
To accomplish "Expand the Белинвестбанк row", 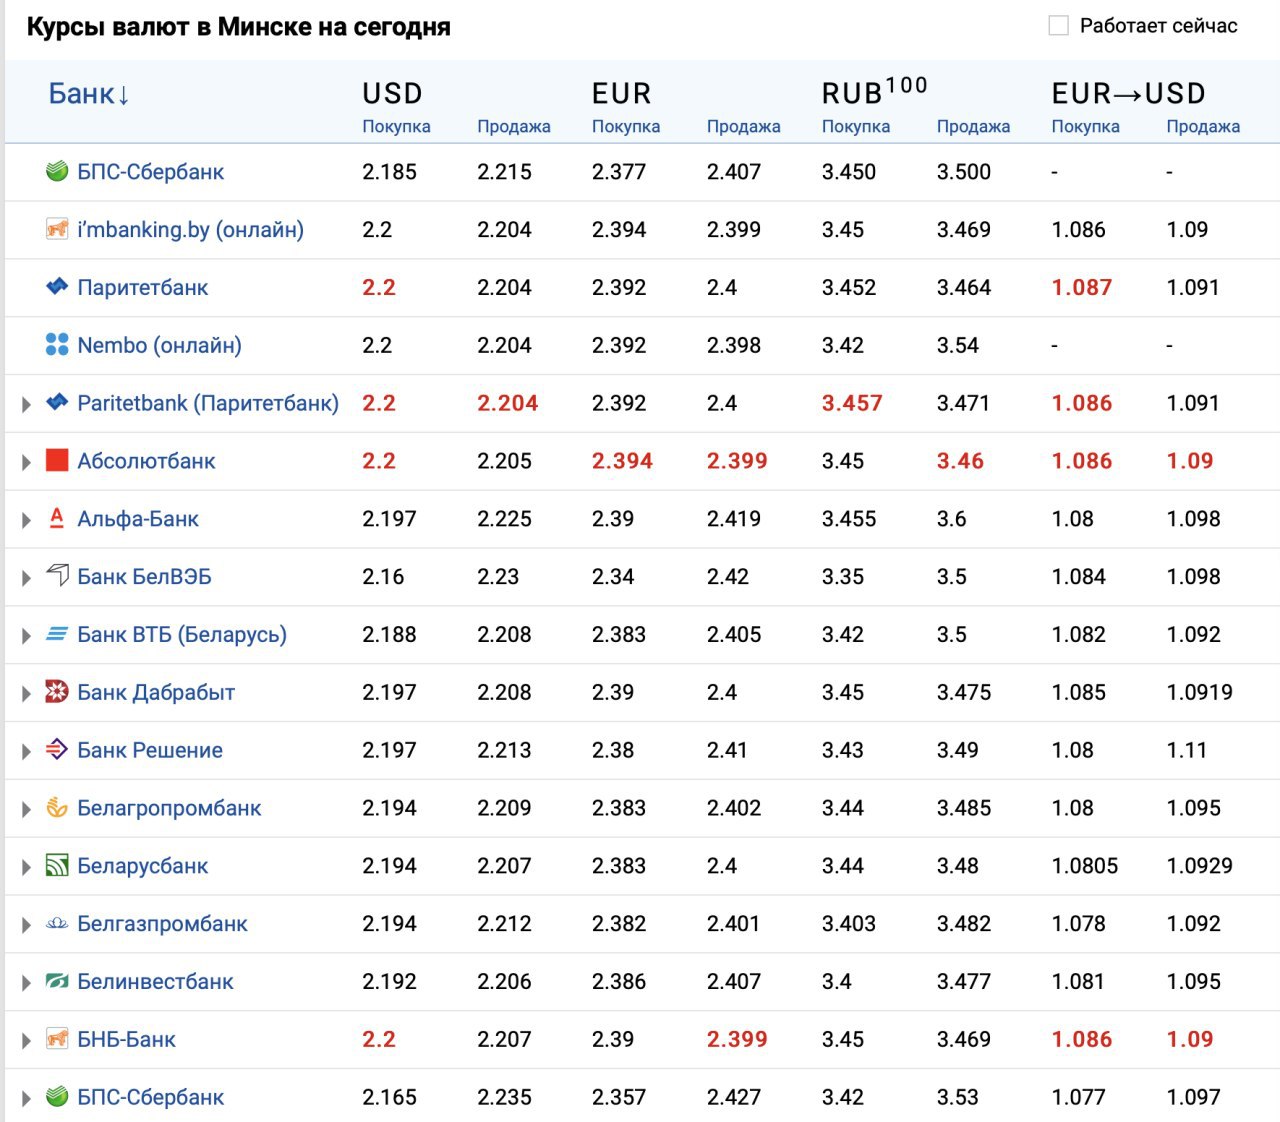I will [27, 983].
